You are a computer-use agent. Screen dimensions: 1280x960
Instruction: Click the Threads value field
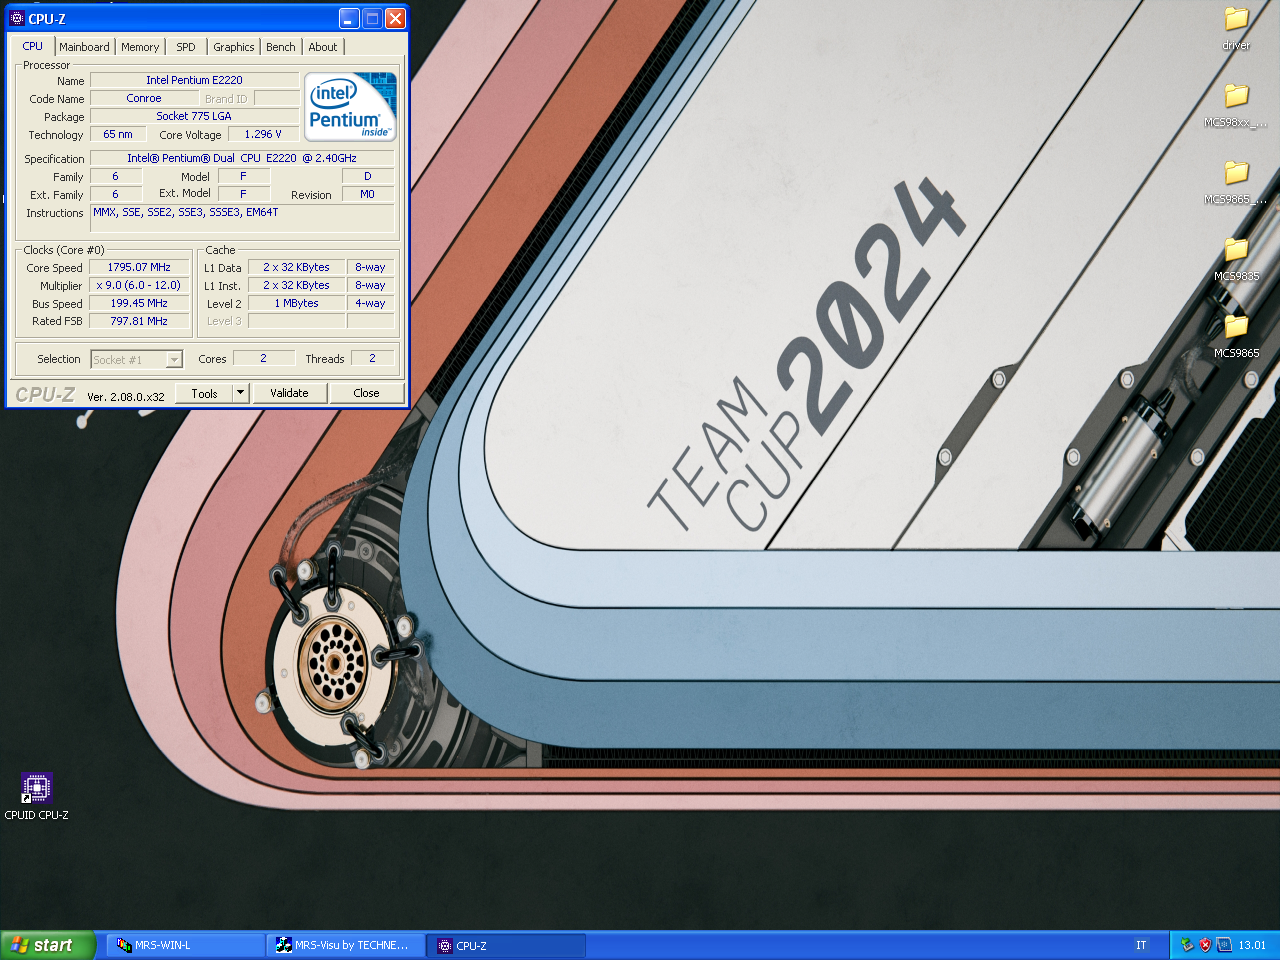(x=372, y=358)
